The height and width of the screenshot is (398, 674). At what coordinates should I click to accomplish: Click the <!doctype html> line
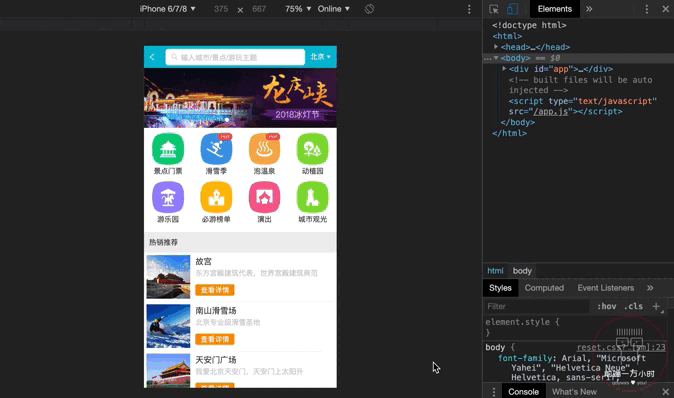[529, 25]
